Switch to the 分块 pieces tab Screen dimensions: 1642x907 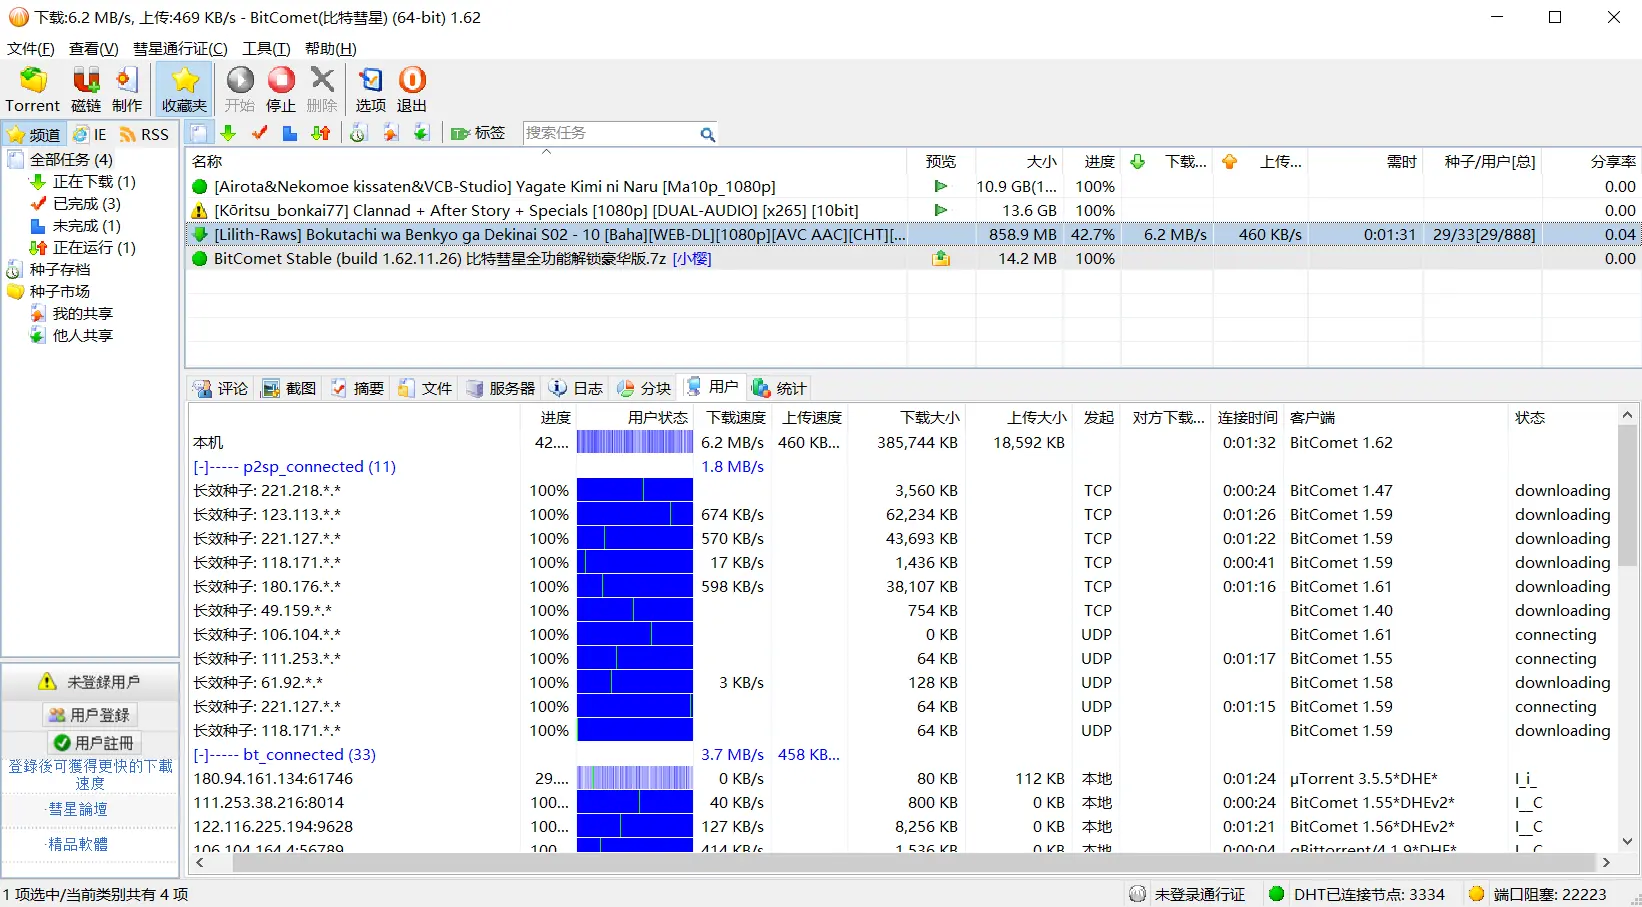click(x=644, y=388)
